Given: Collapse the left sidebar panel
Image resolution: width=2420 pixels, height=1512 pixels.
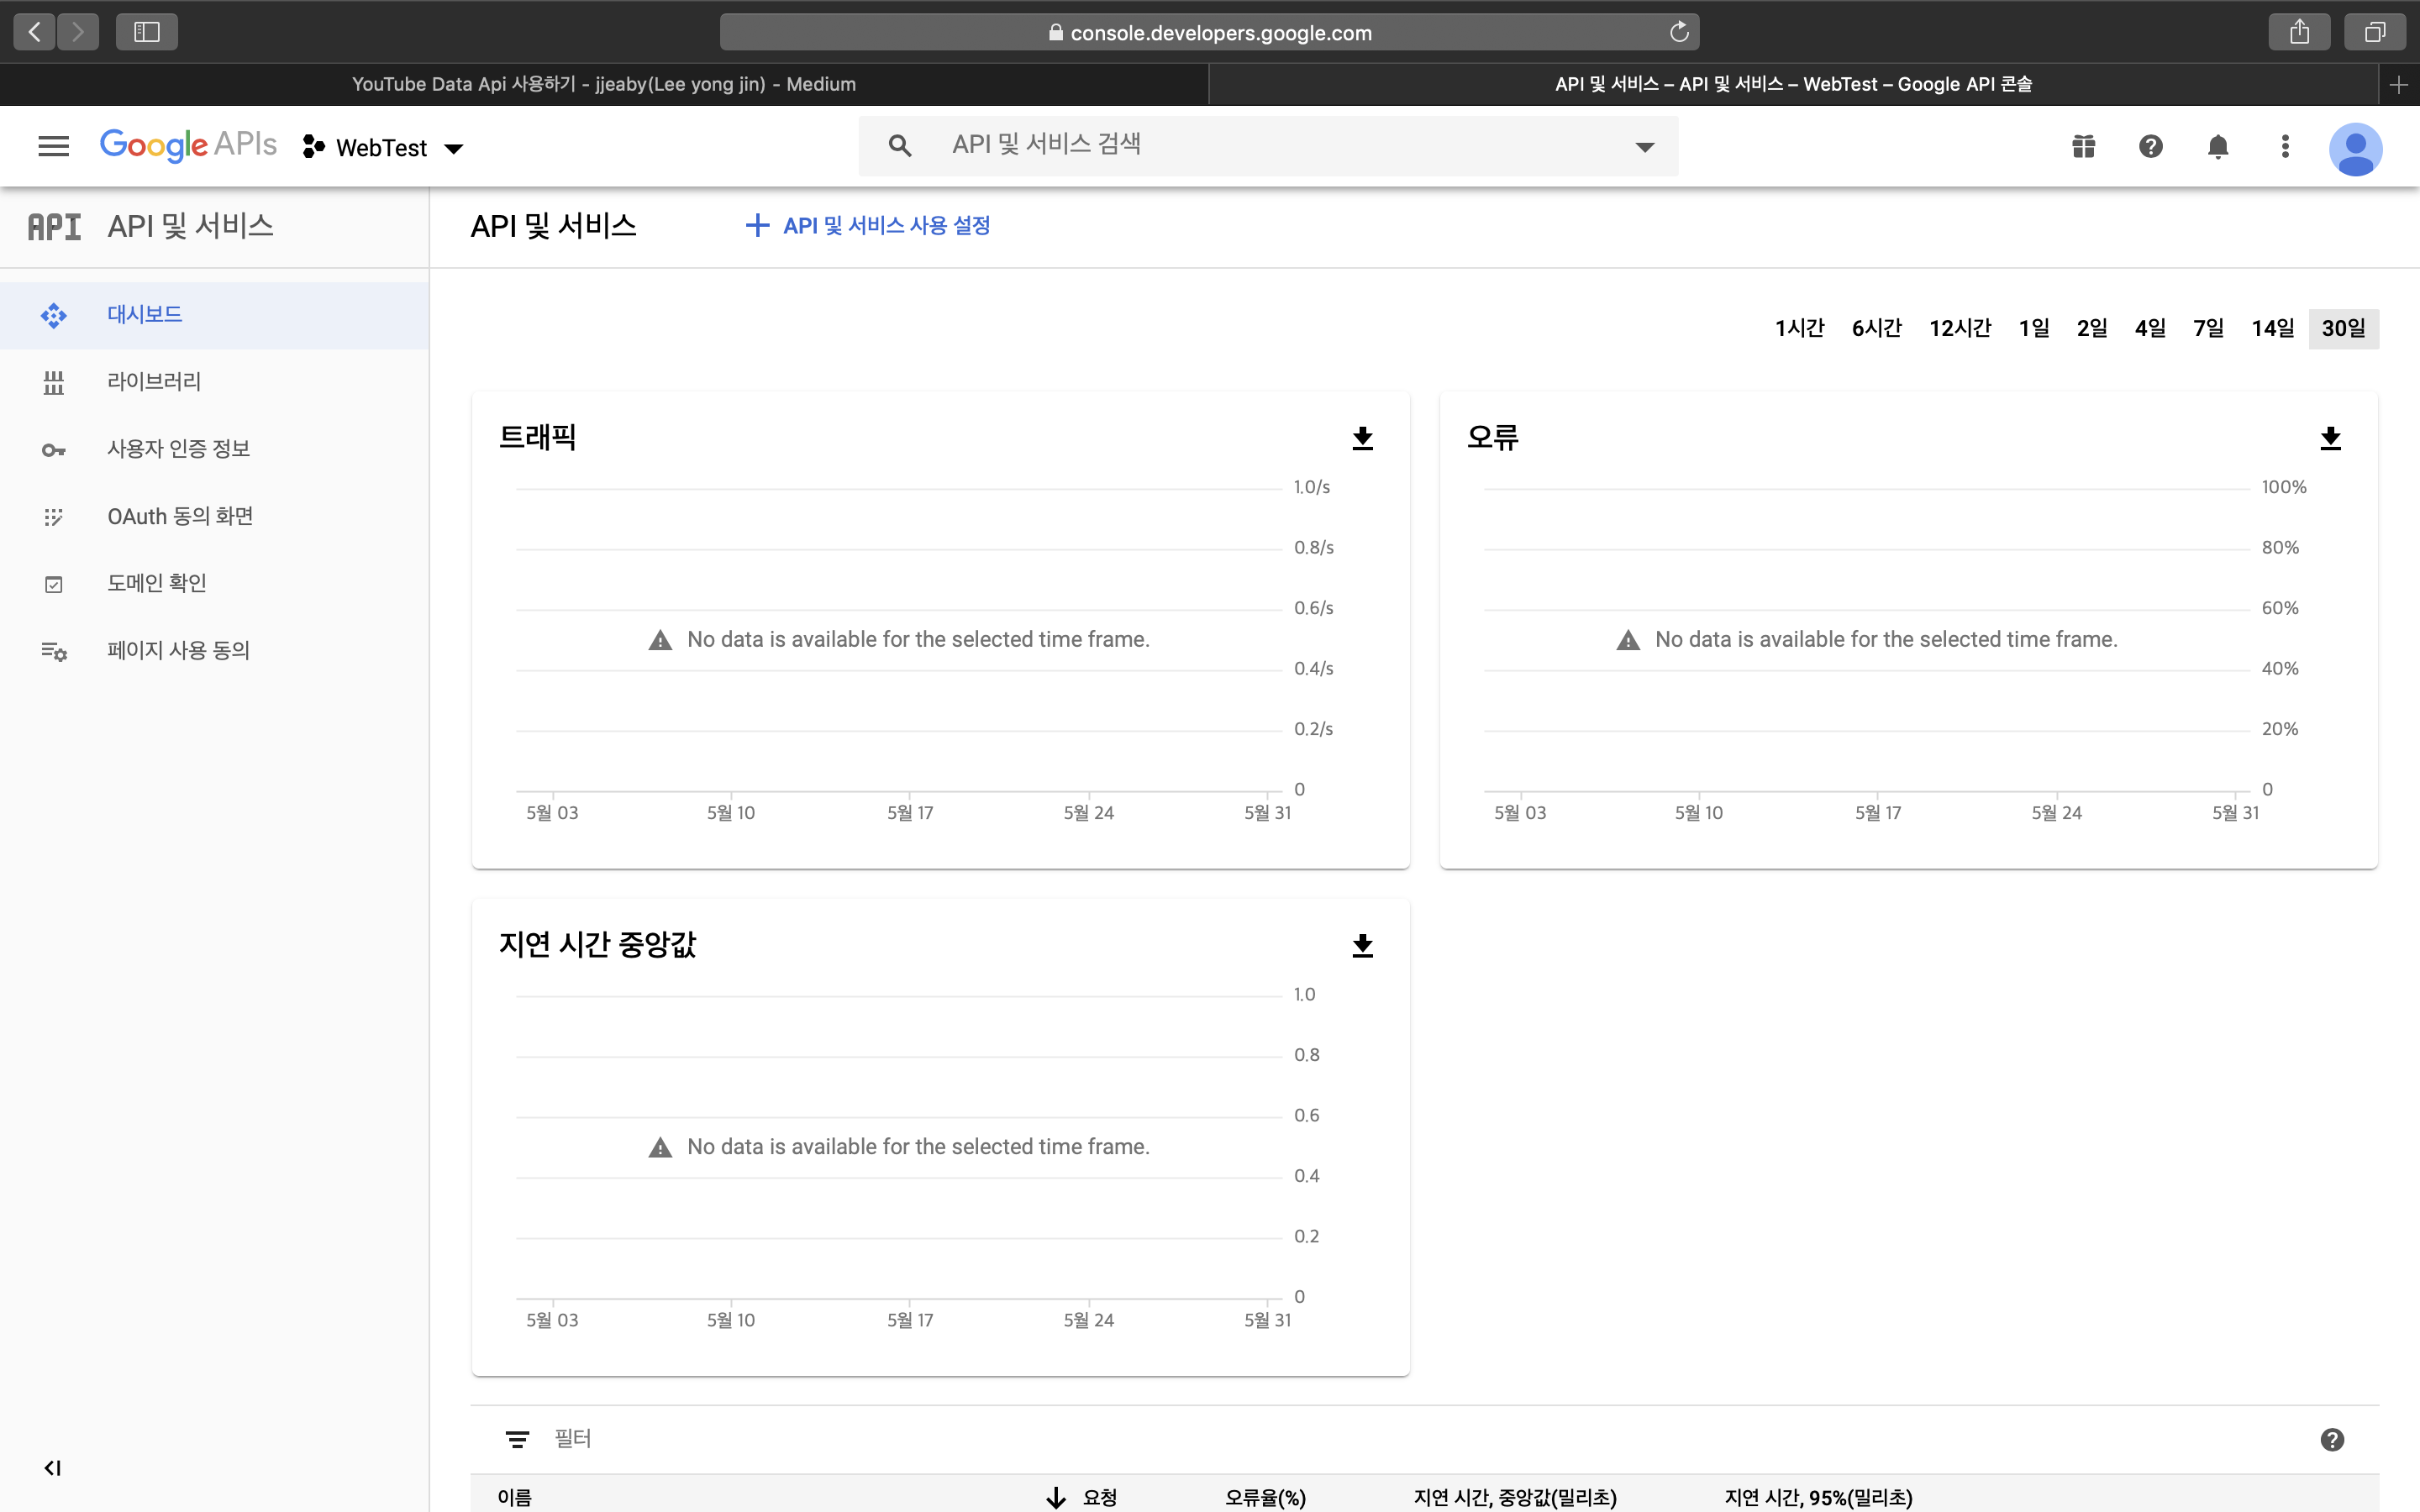Looking at the screenshot, I should click(x=53, y=1467).
